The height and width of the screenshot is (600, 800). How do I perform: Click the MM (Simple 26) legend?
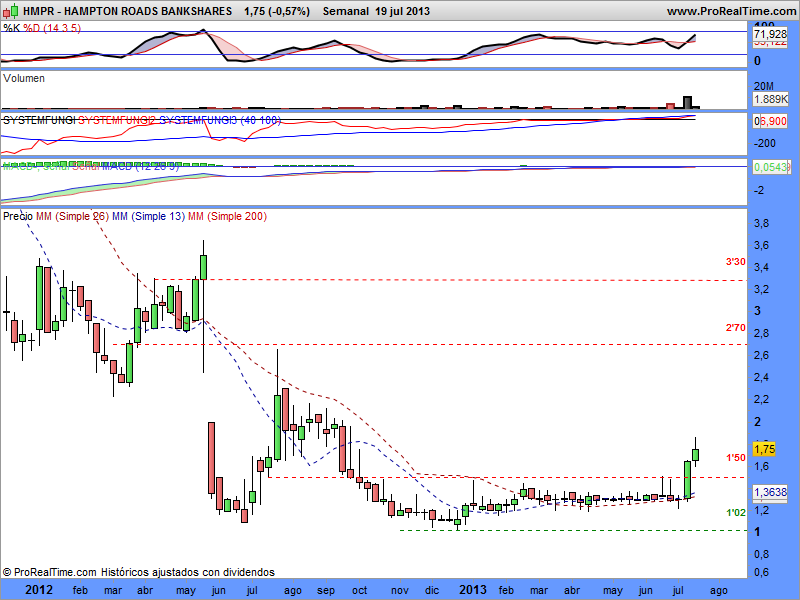(x=72, y=216)
